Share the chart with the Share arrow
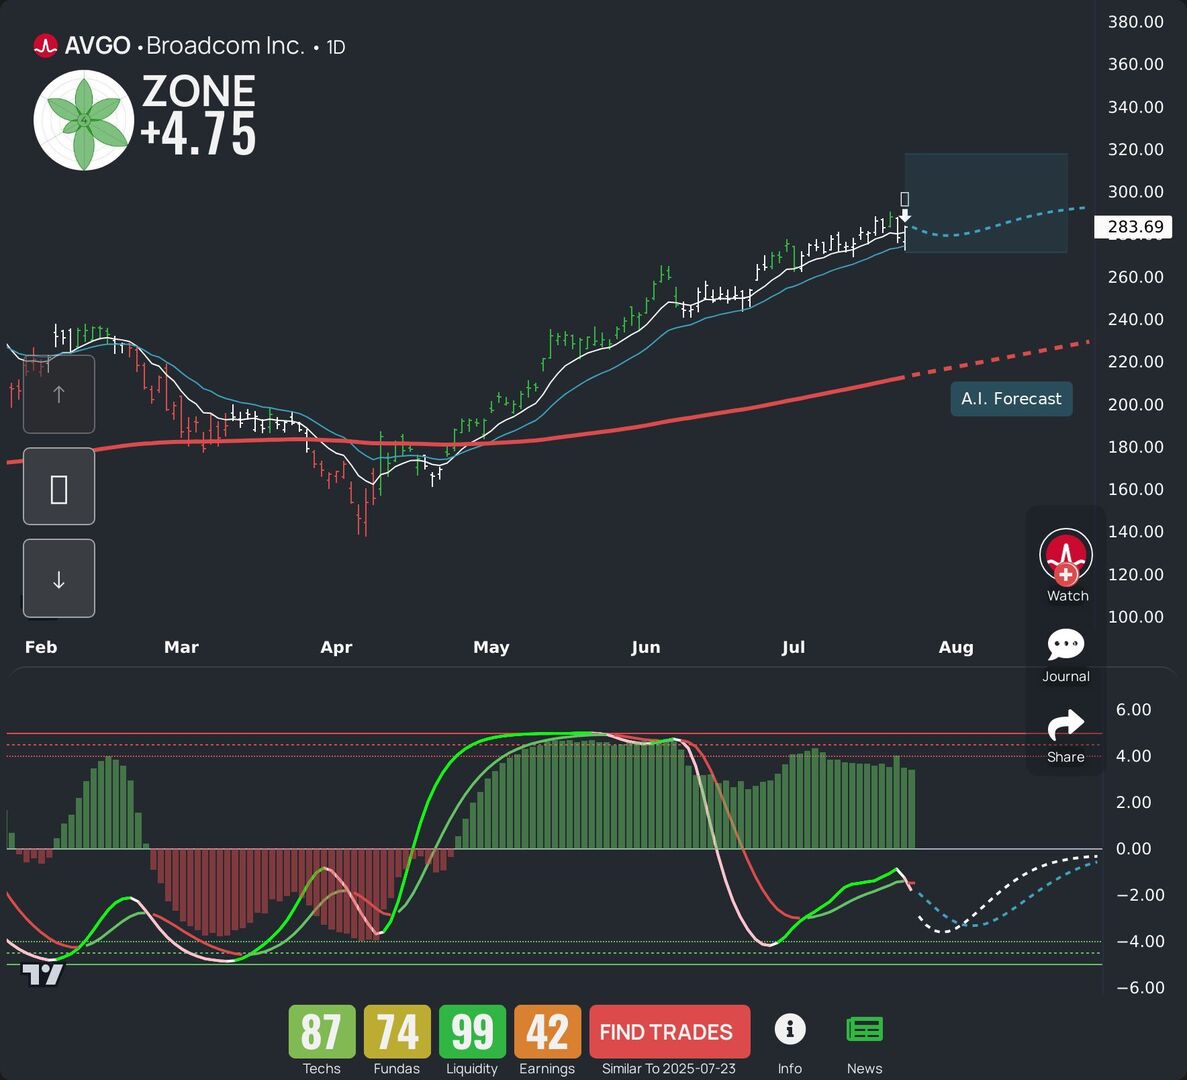The image size is (1187, 1080). [1066, 725]
